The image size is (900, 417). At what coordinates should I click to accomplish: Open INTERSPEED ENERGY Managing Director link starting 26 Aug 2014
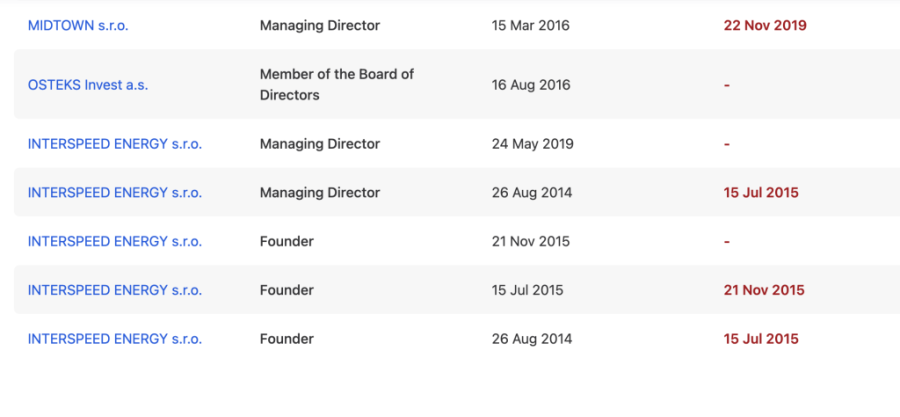coord(115,193)
